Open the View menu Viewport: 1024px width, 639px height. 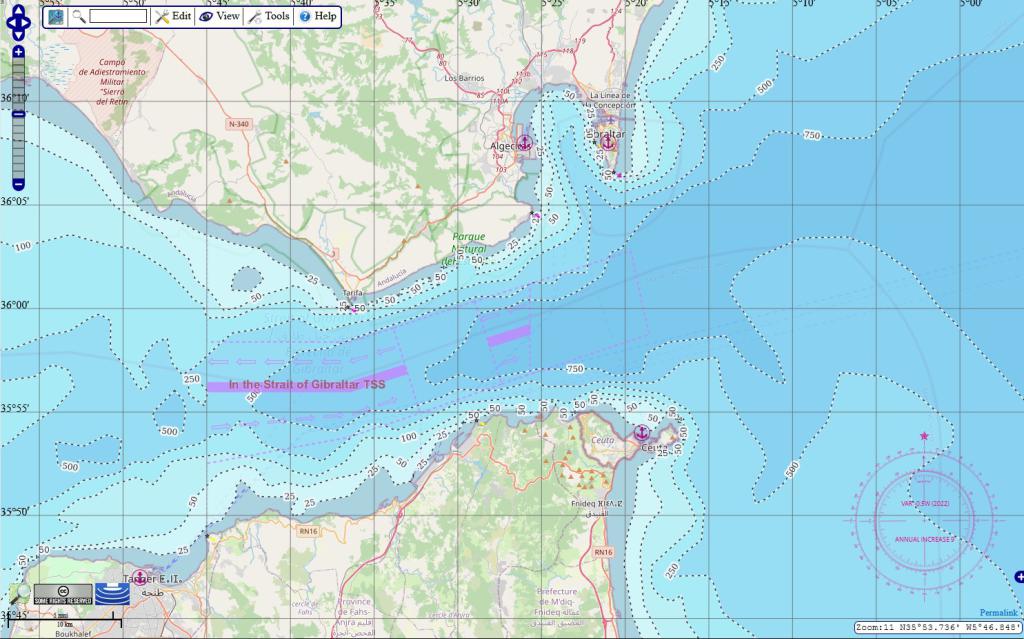220,17
